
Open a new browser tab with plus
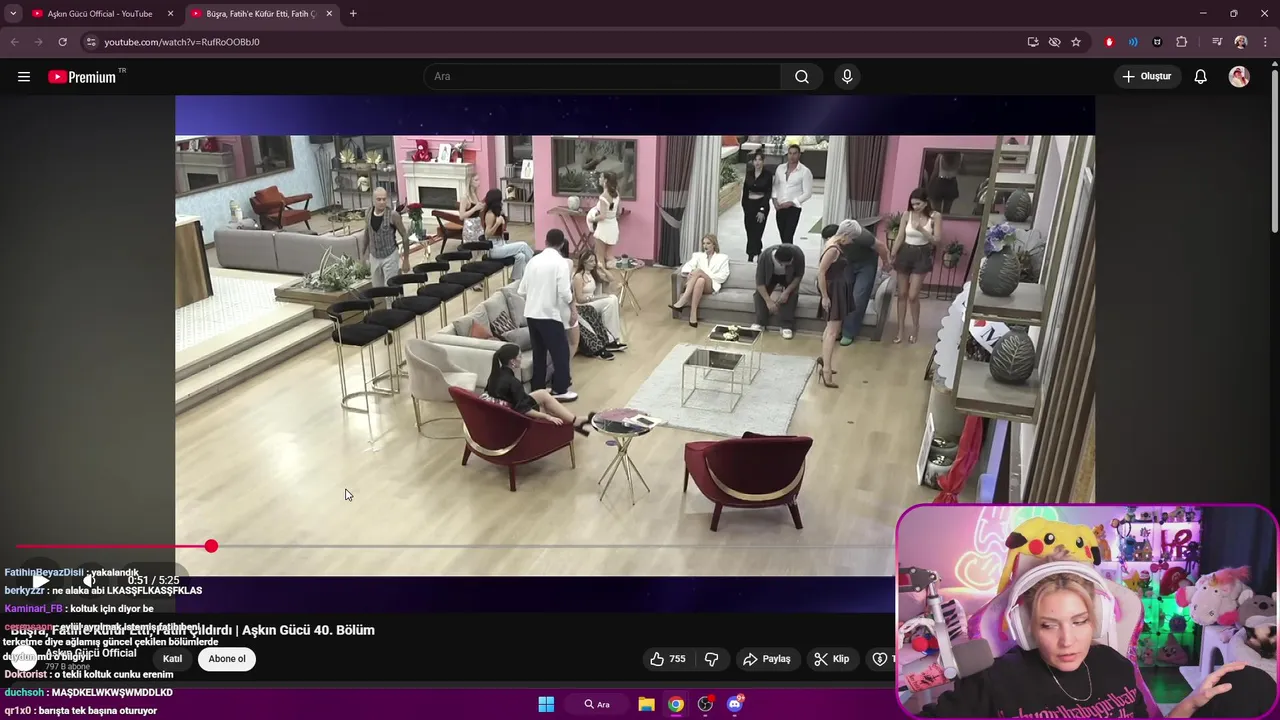353,14
